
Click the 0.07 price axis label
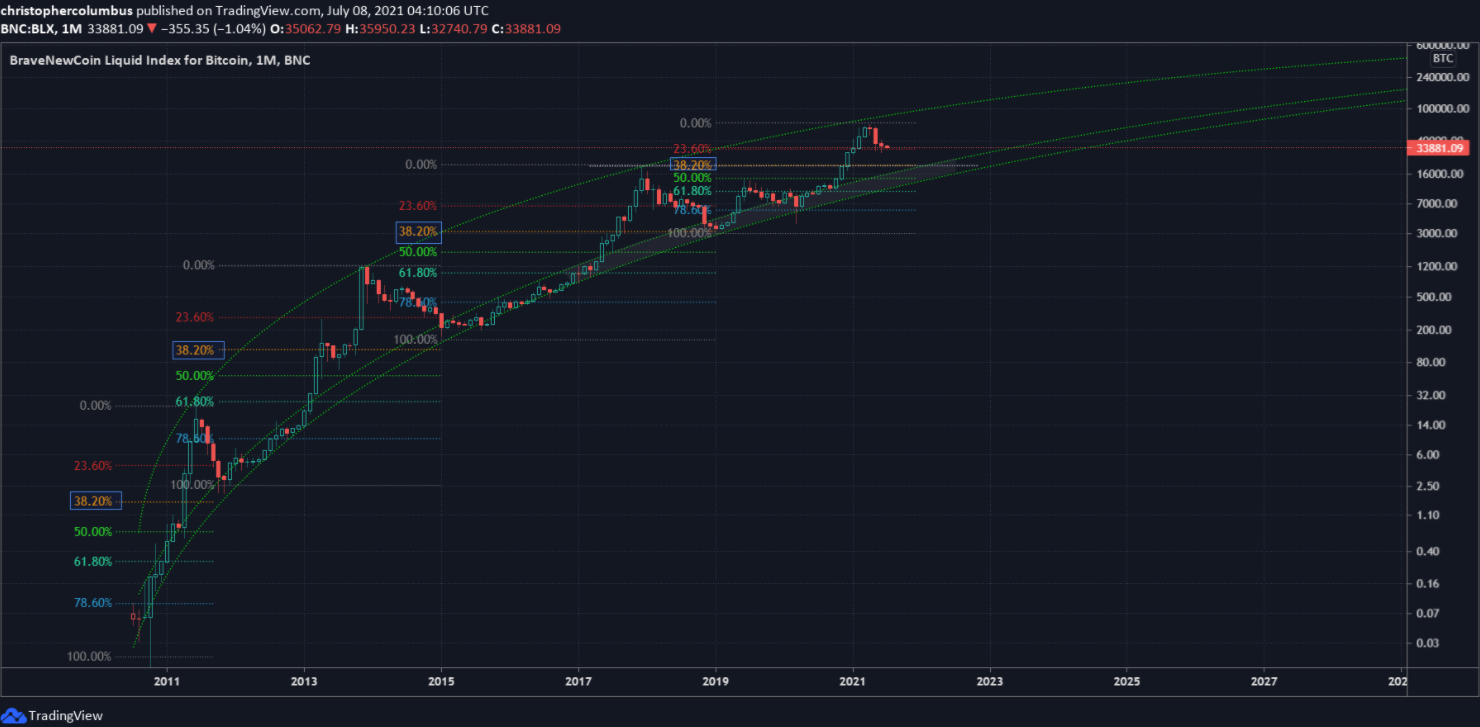point(1428,613)
